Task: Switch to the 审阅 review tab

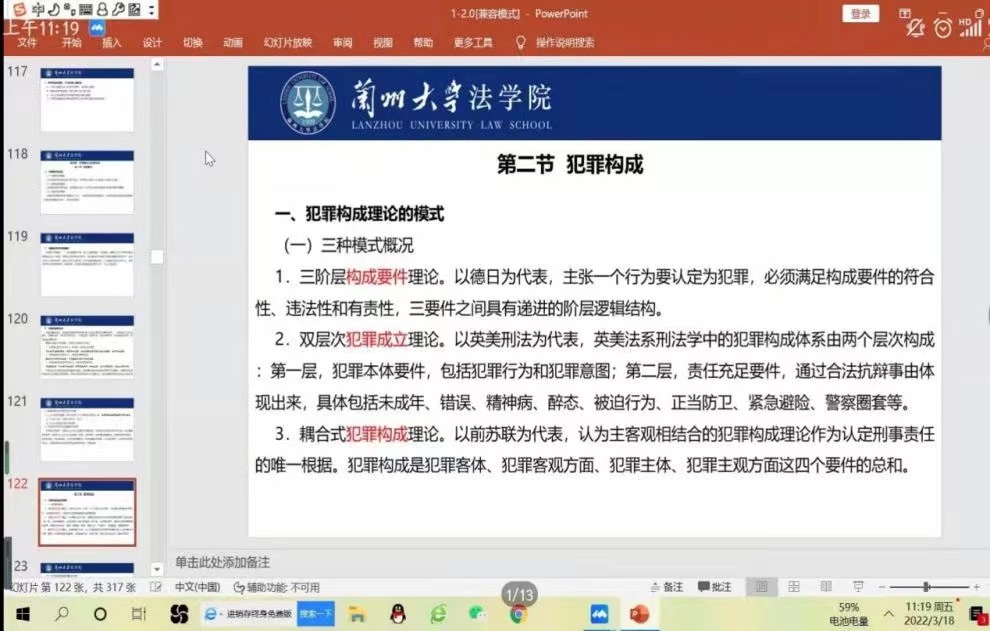Action: [343, 42]
